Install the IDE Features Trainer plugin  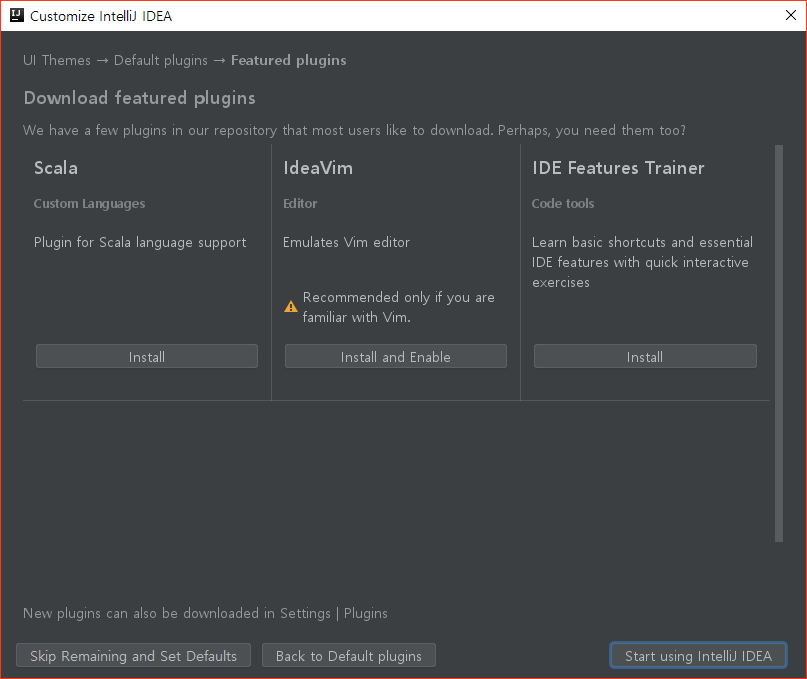645,356
